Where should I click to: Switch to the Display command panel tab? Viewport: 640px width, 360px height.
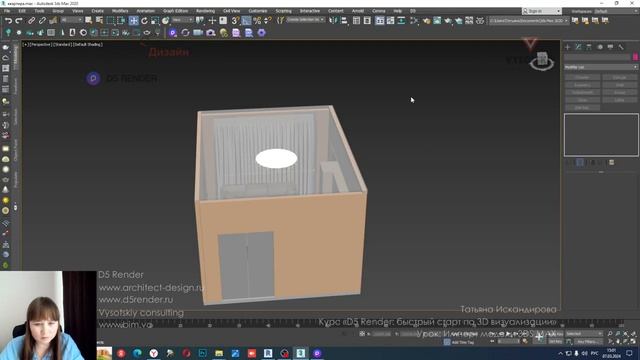click(610, 47)
